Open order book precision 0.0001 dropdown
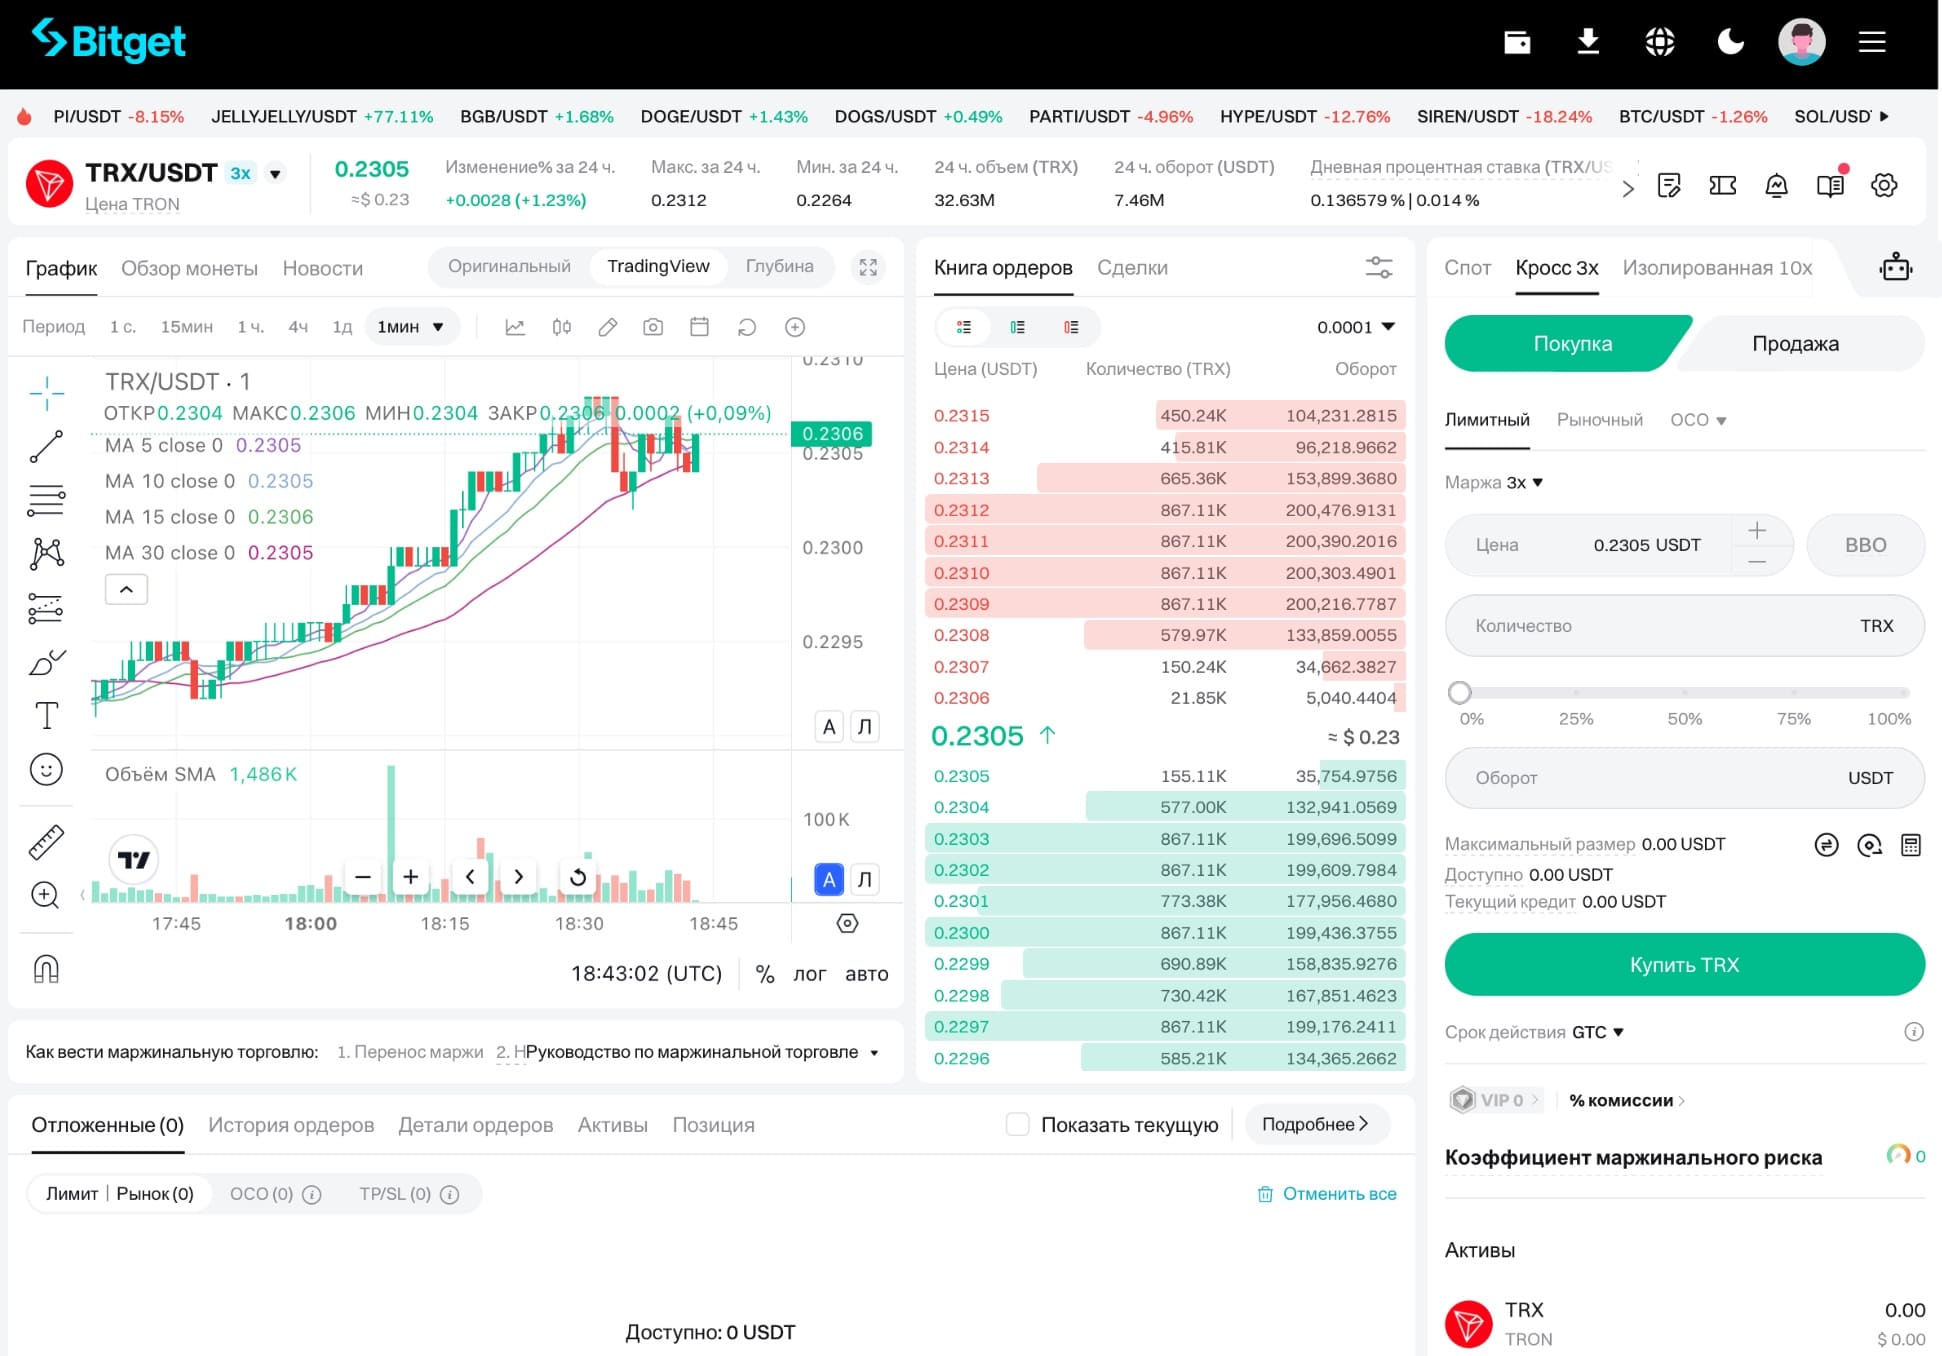 1356,327
